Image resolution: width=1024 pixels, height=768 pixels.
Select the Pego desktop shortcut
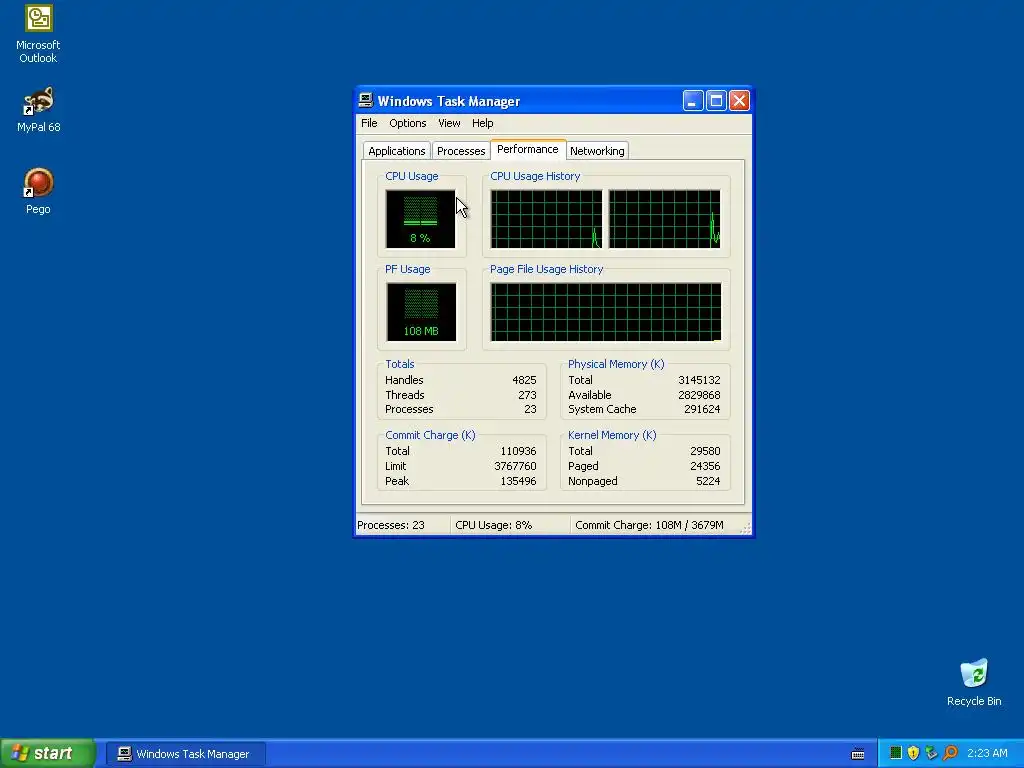tap(38, 191)
